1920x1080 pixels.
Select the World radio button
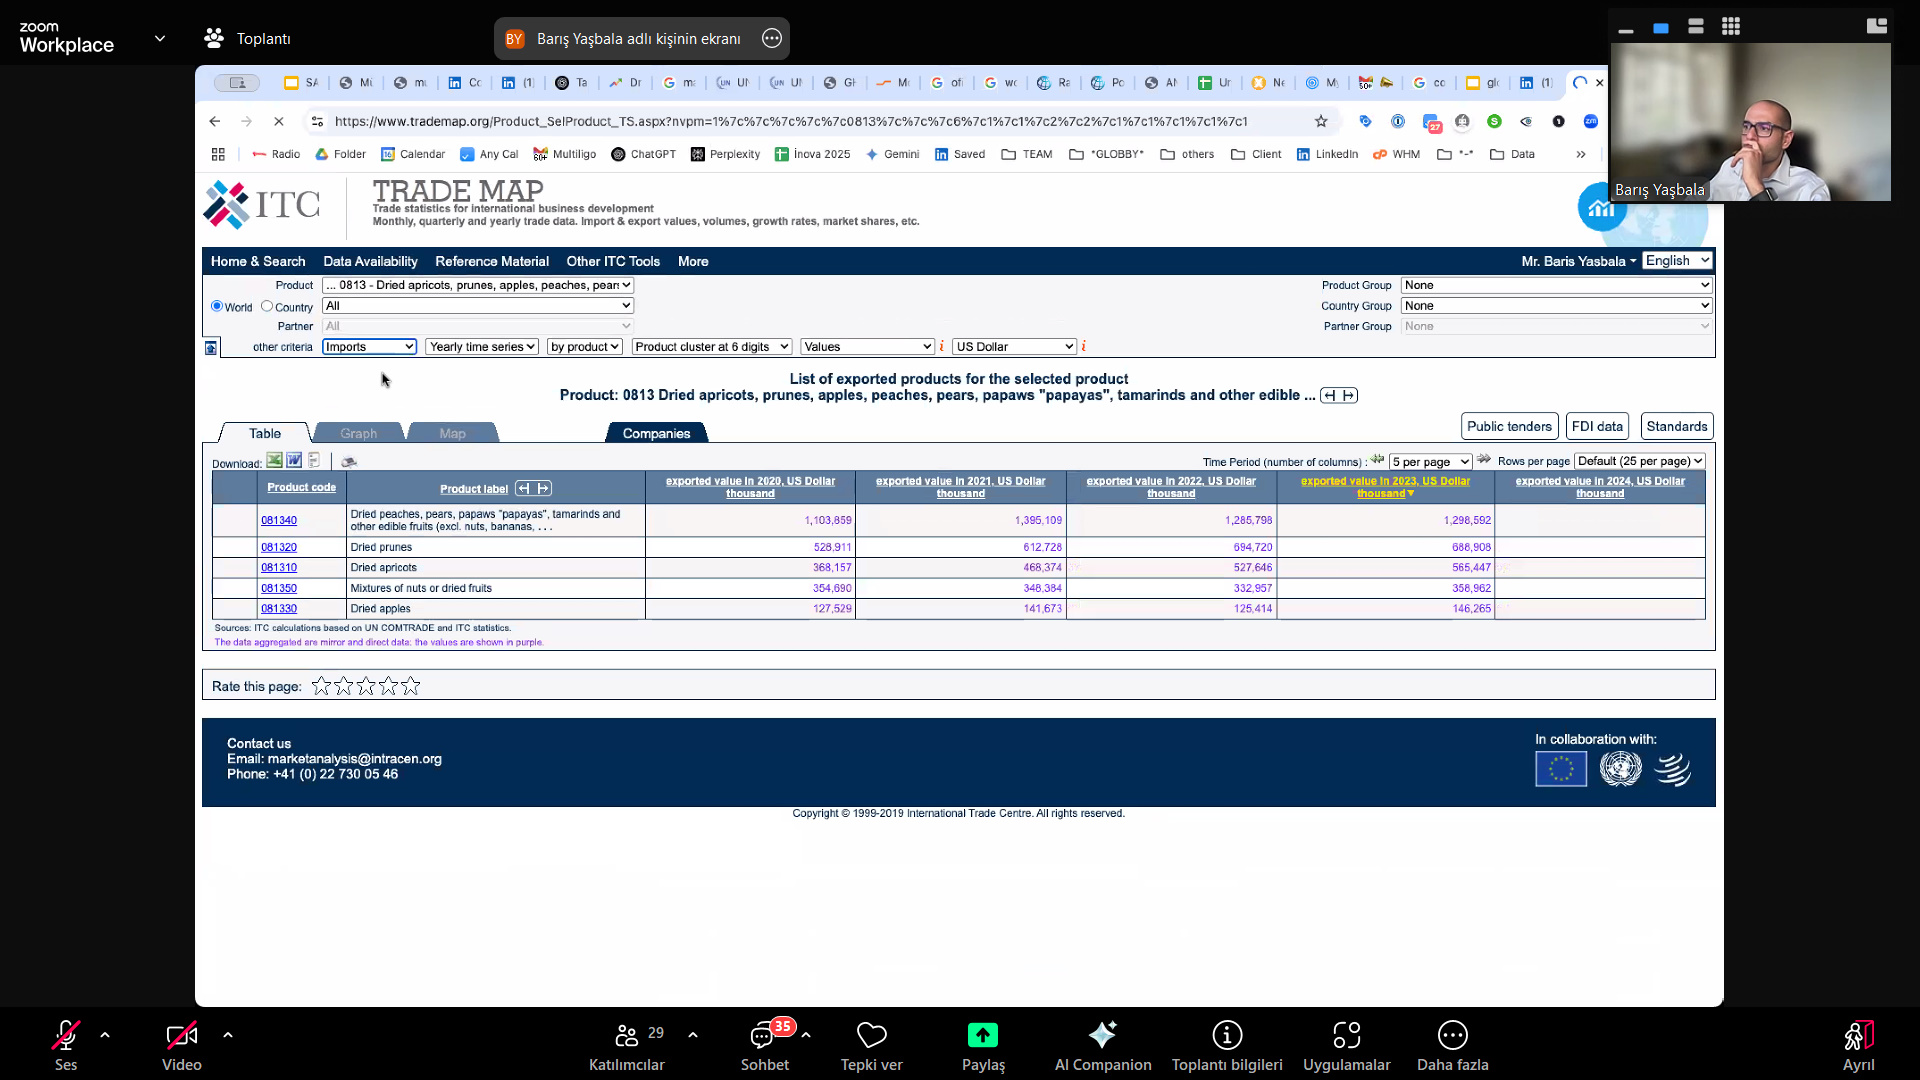click(217, 306)
